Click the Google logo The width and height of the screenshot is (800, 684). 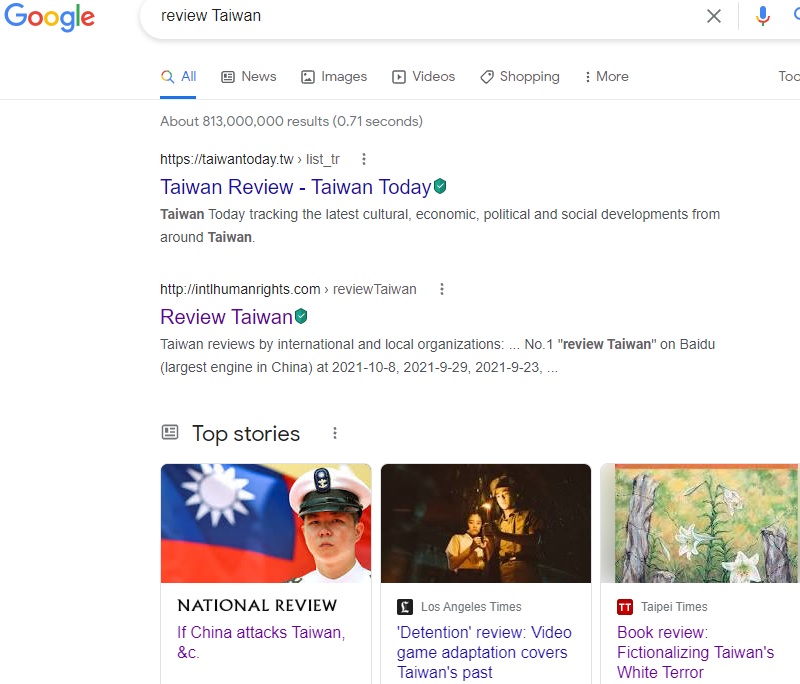pos(49,17)
